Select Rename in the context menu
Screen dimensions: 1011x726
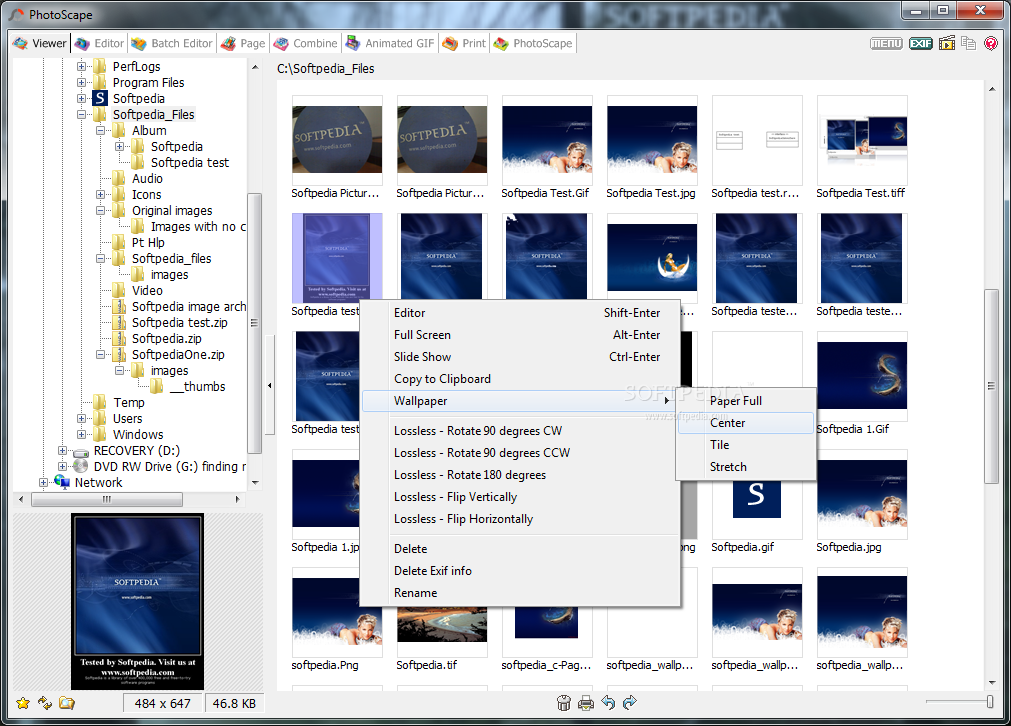point(521,593)
